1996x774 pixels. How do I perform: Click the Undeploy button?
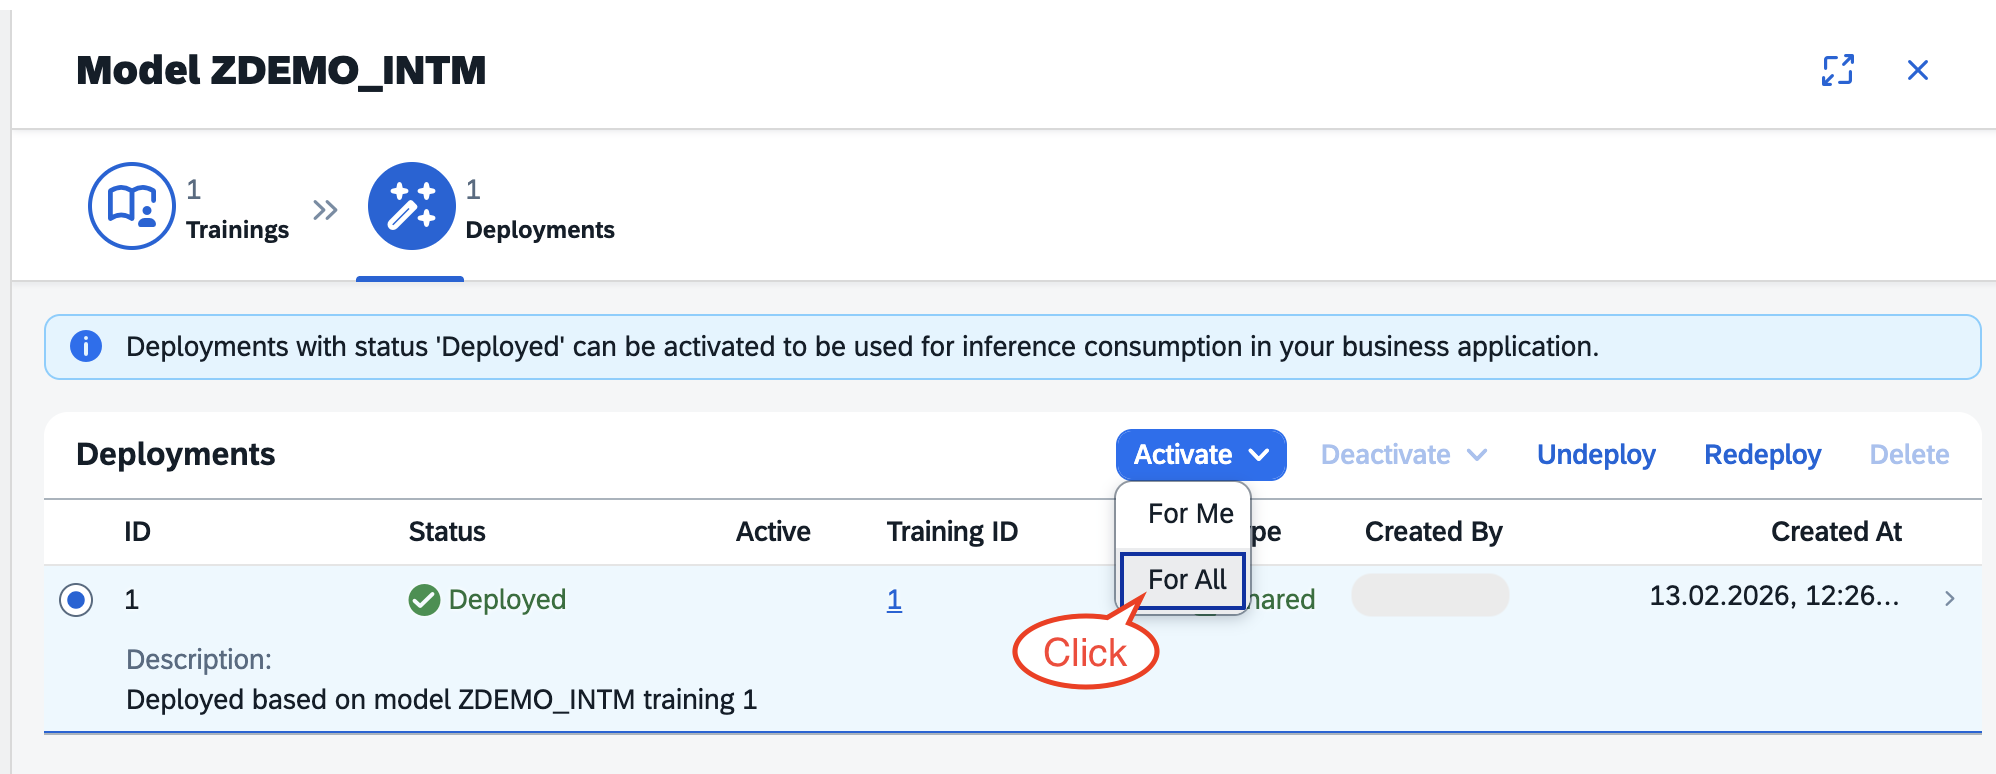[1596, 455]
